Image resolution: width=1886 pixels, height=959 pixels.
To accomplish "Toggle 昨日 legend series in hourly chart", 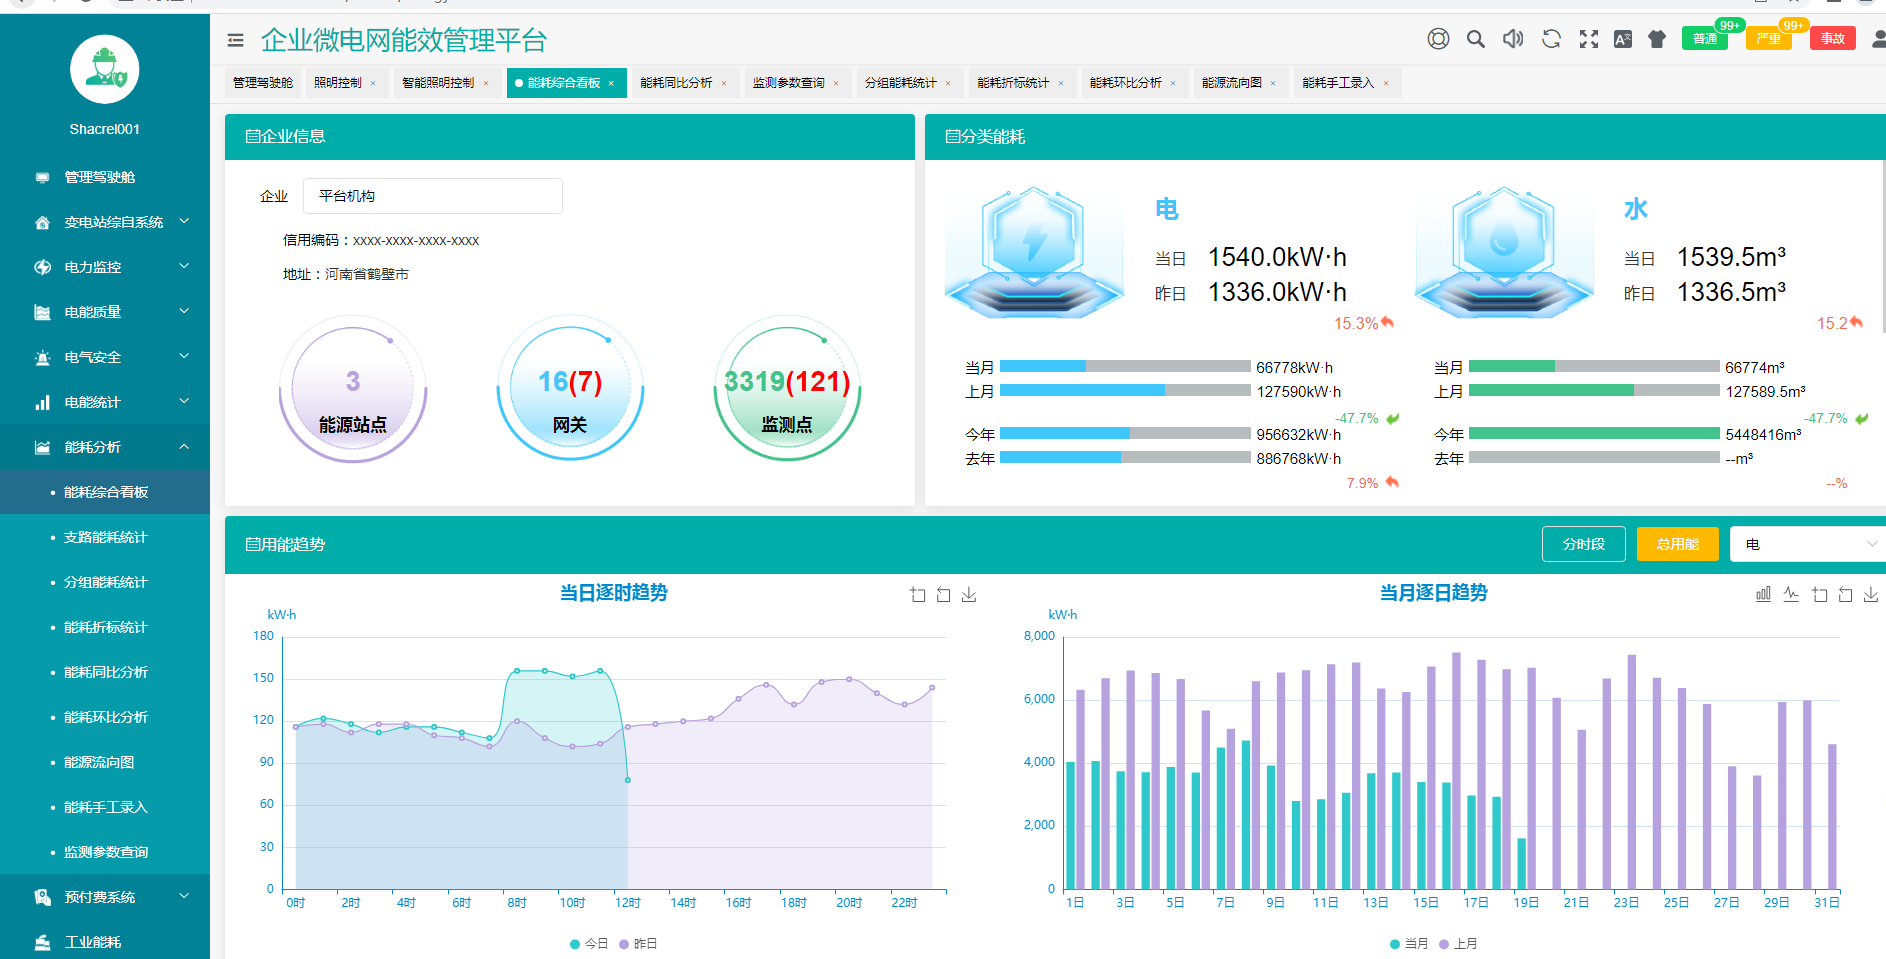I will click(x=638, y=944).
